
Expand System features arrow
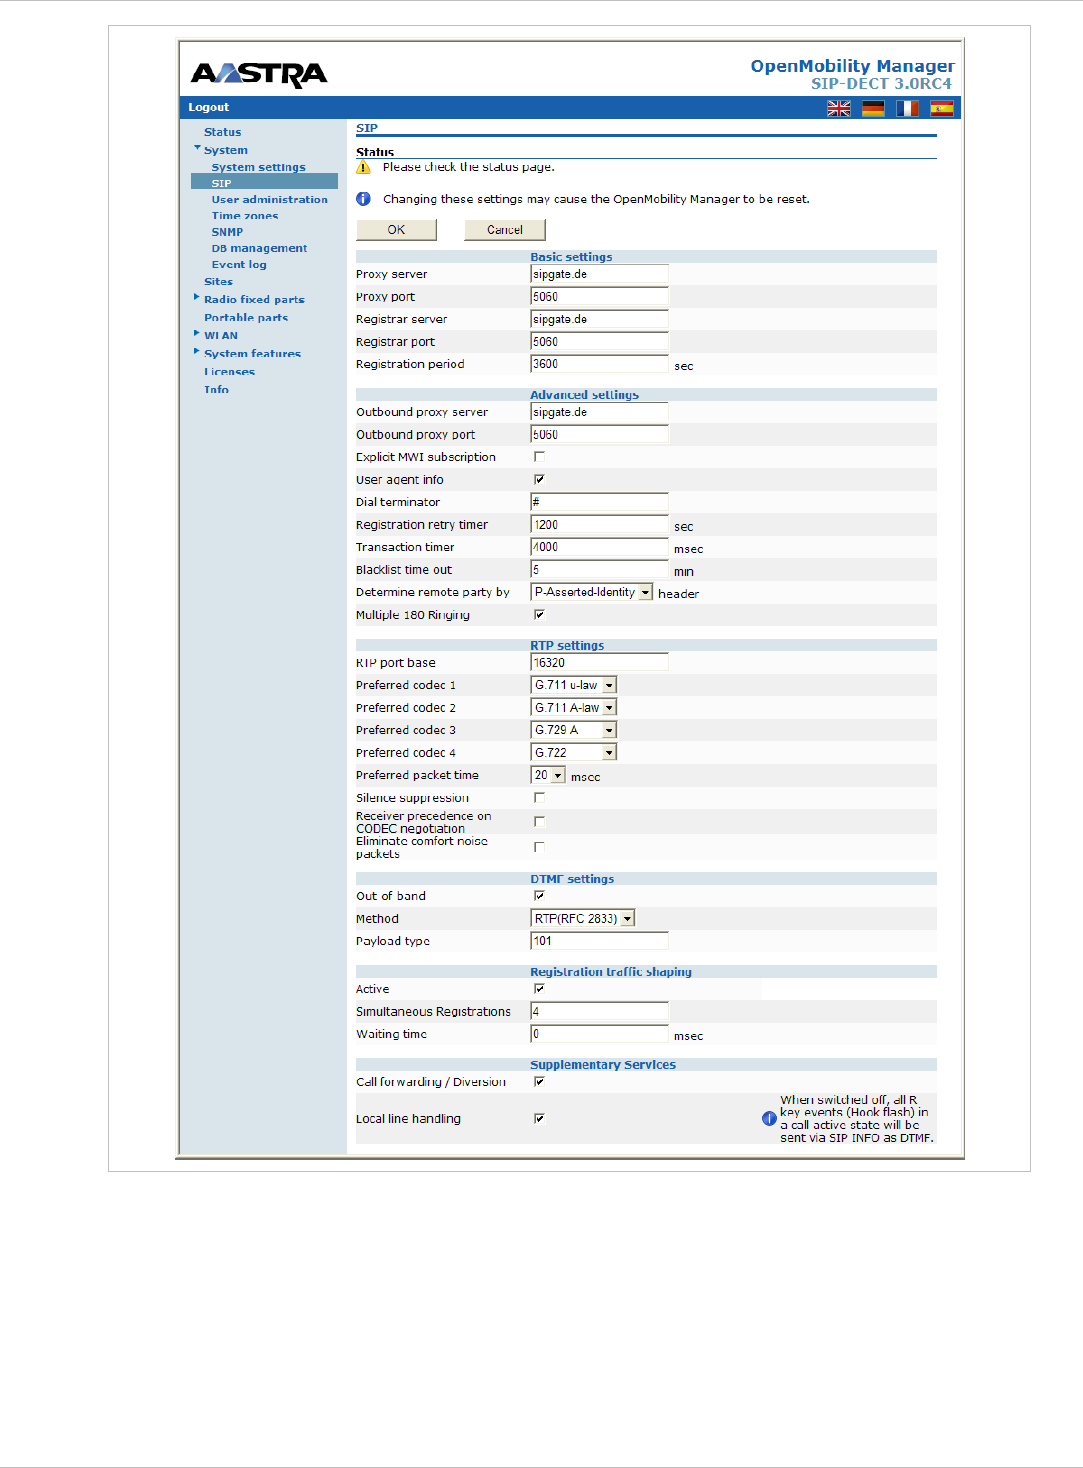(x=196, y=351)
